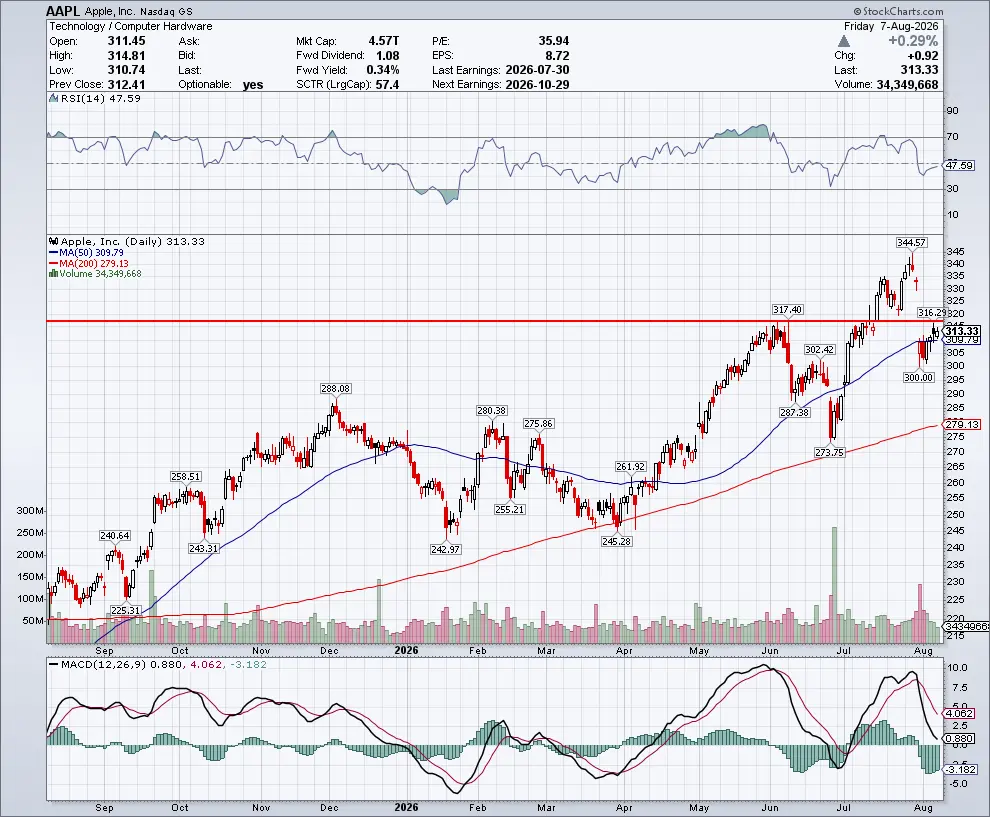990x817 pixels.
Task: Click the Low value 310.74
Action: [126, 70]
